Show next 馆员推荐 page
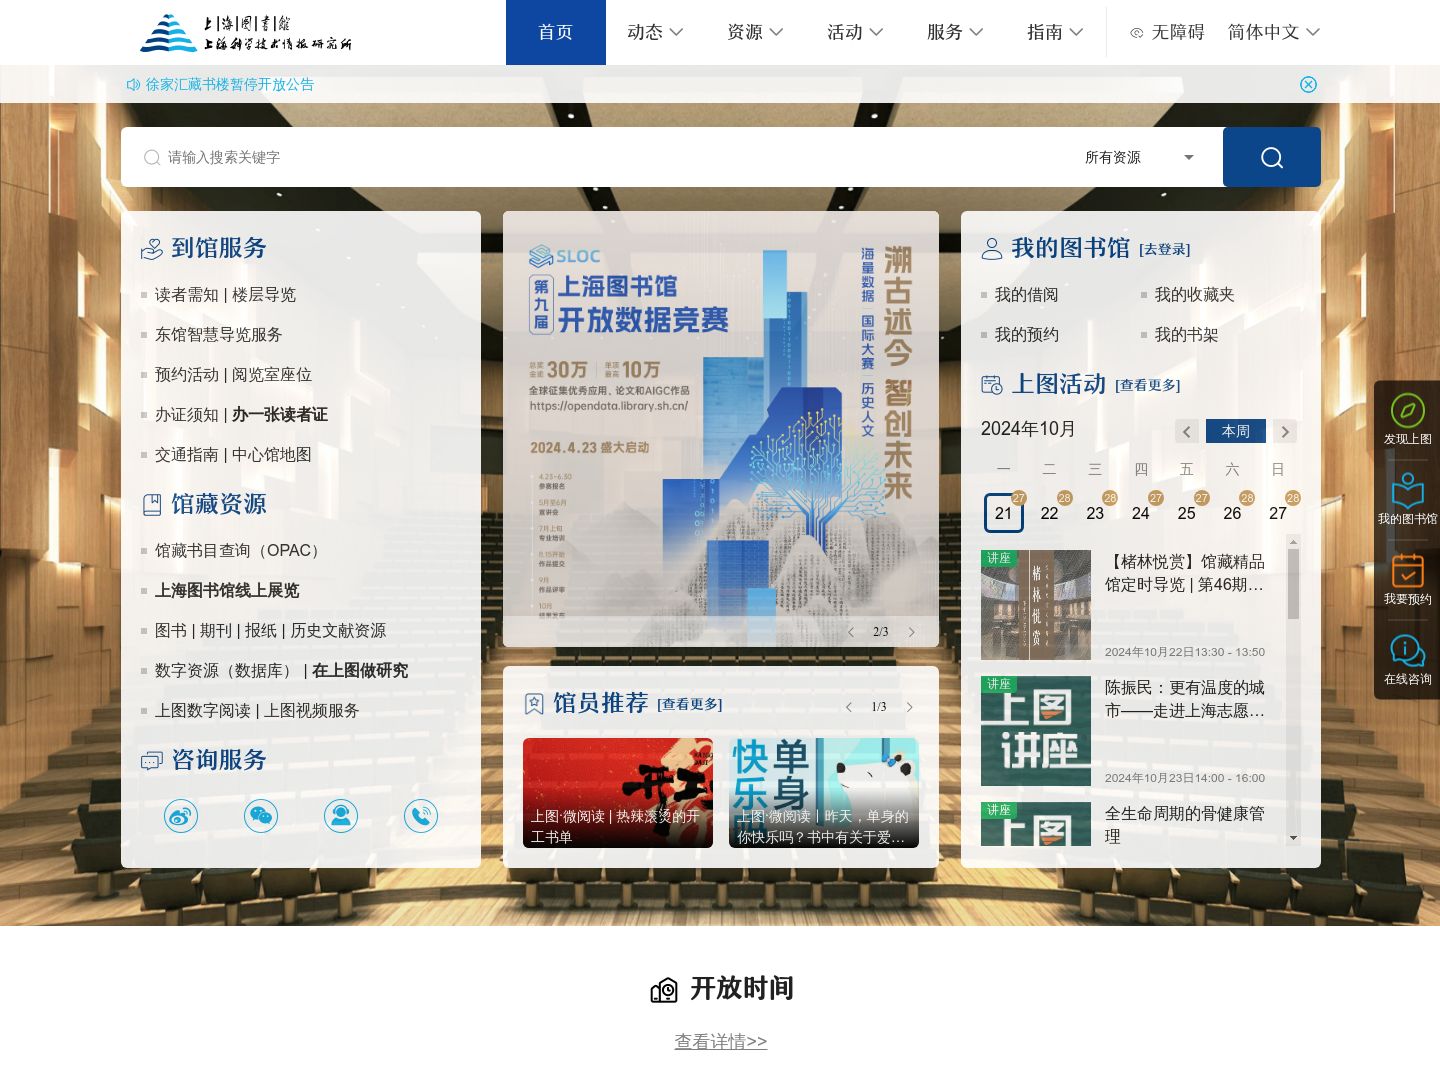 (x=909, y=707)
